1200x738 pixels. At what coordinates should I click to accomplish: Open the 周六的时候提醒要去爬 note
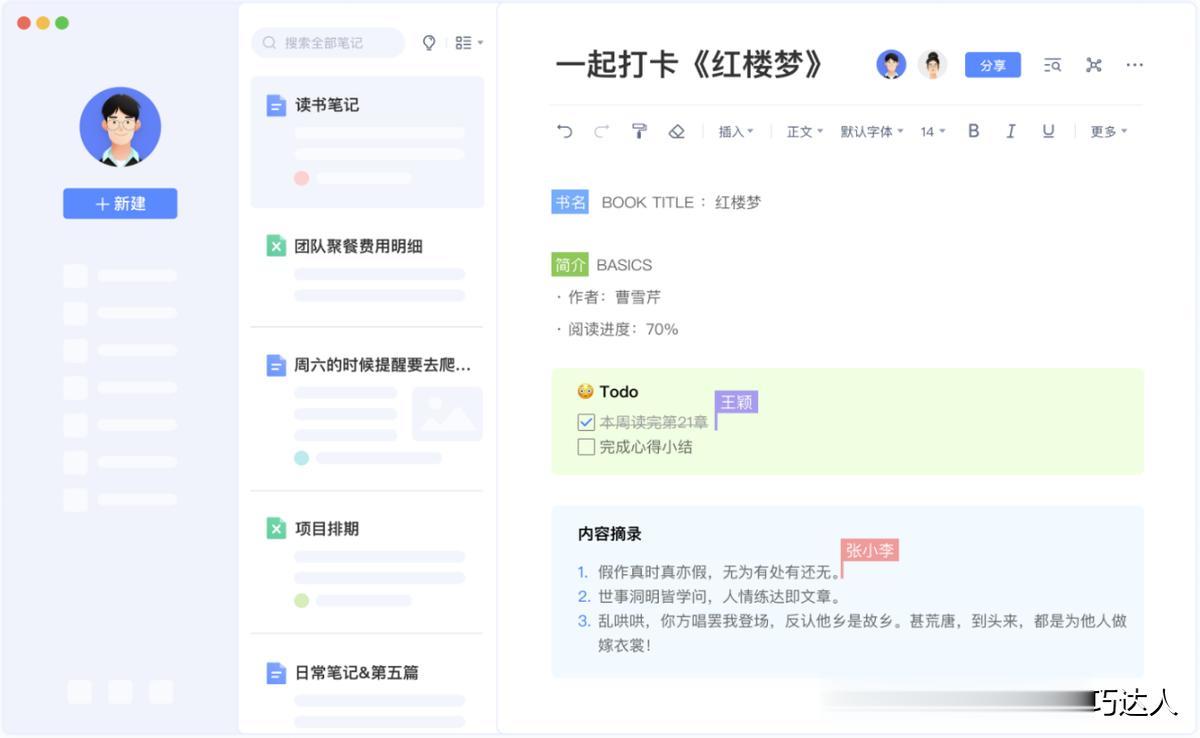pyautogui.click(x=367, y=410)
